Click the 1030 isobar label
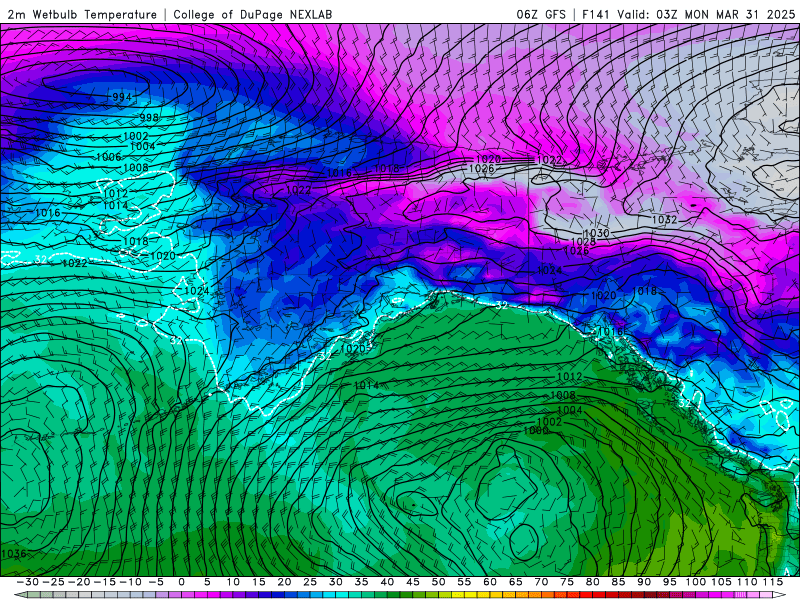 [x=596, y=233]
